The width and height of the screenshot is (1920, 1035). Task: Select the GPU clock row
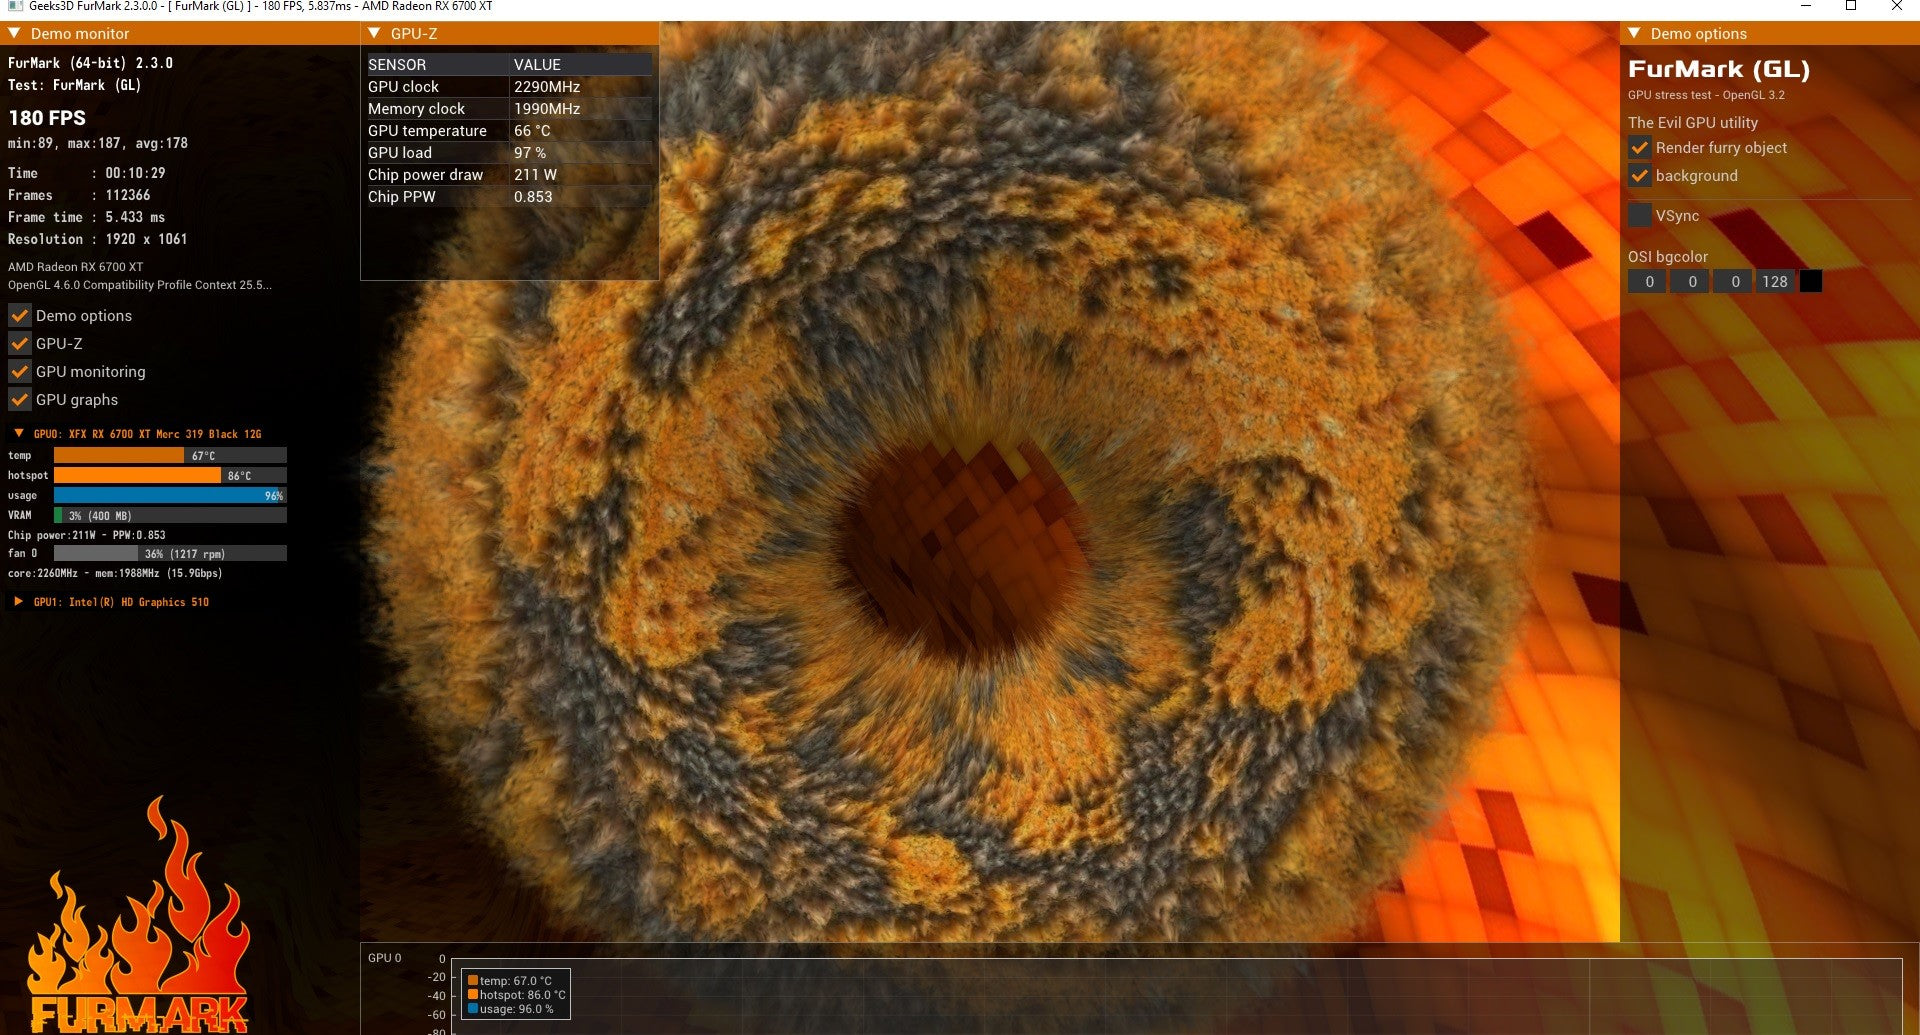509,87
